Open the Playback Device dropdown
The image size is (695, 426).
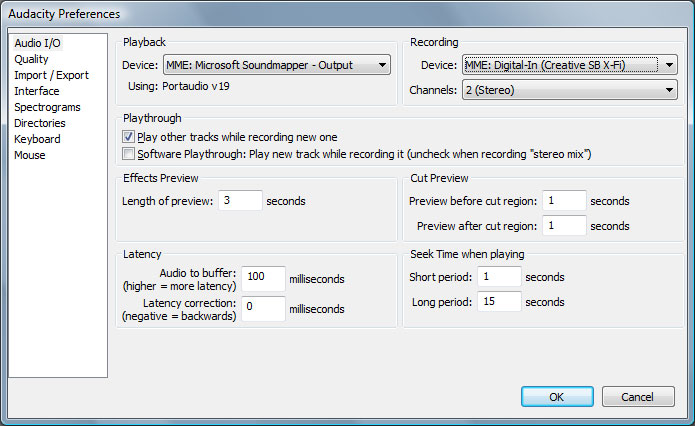pyautogui.click(x=276, y=66)
